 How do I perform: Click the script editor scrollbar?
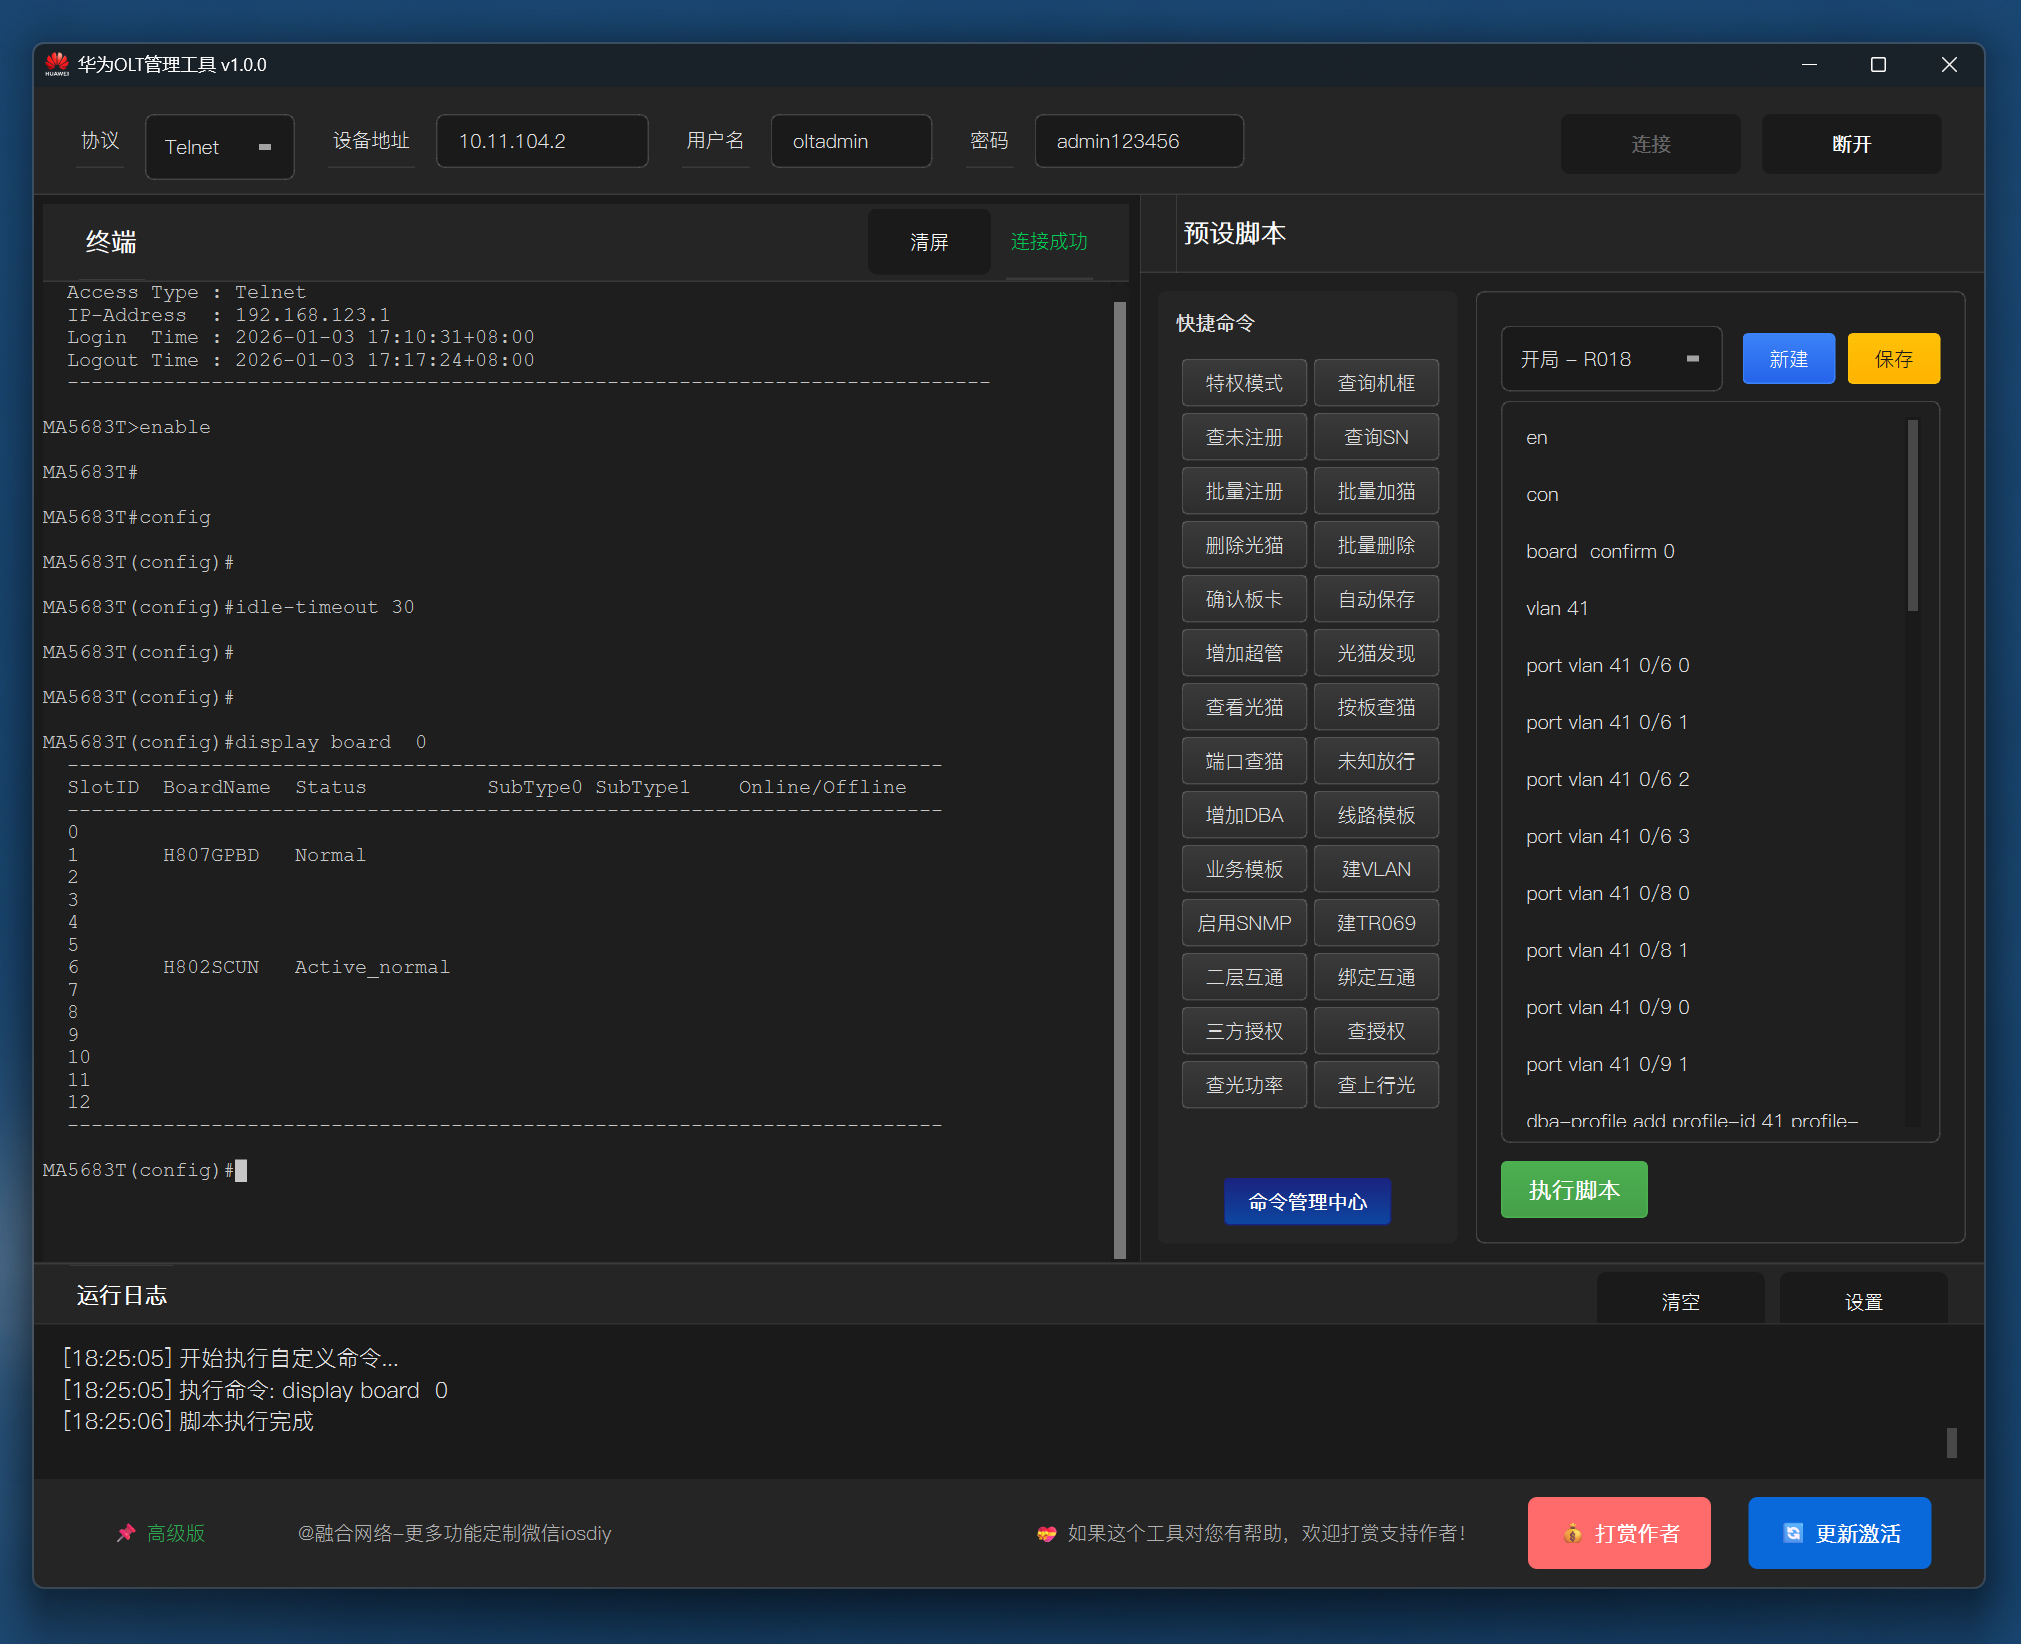(1912, 516)
